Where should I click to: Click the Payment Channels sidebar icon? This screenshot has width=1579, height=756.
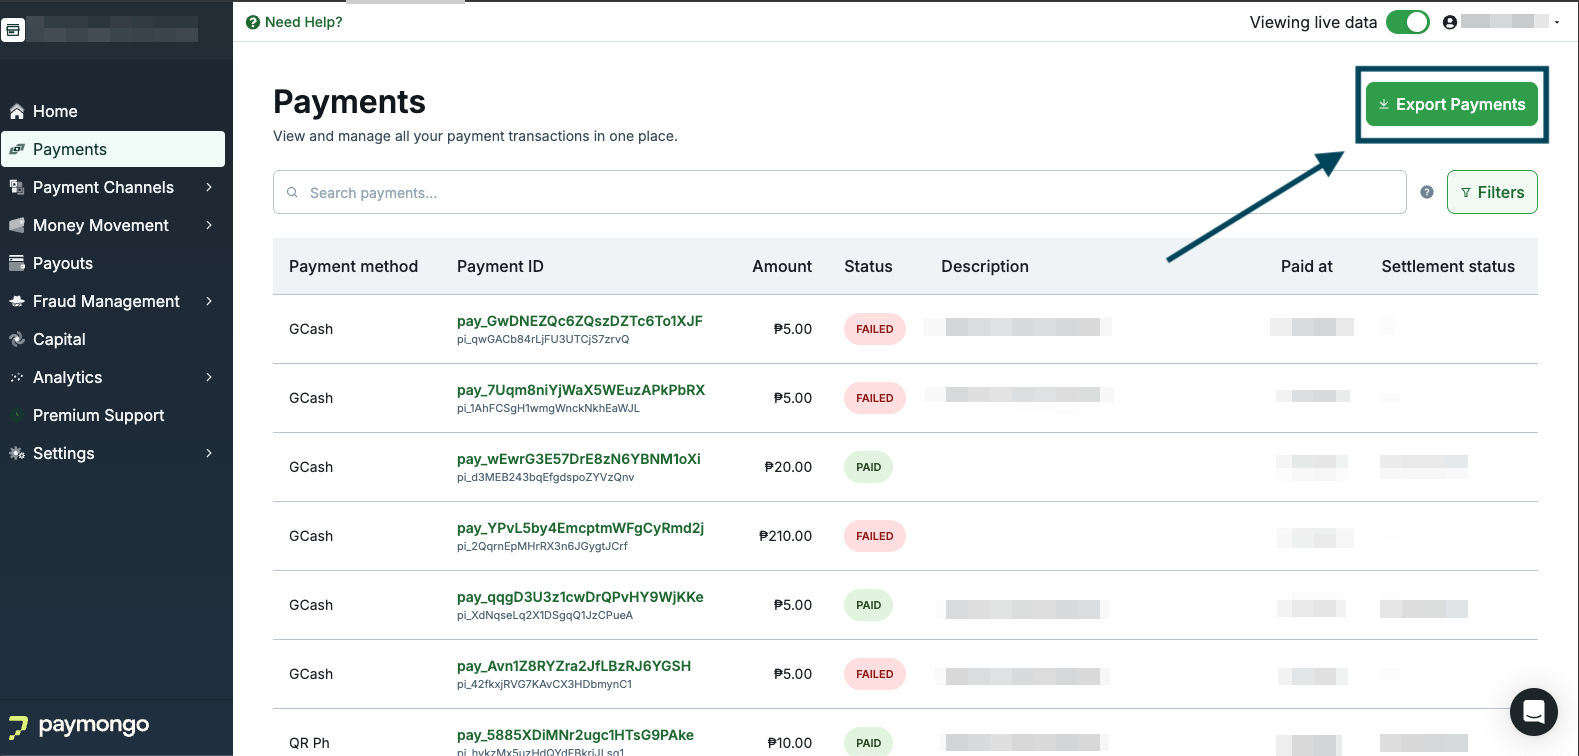pyautogui.click(x=17, y=187)
